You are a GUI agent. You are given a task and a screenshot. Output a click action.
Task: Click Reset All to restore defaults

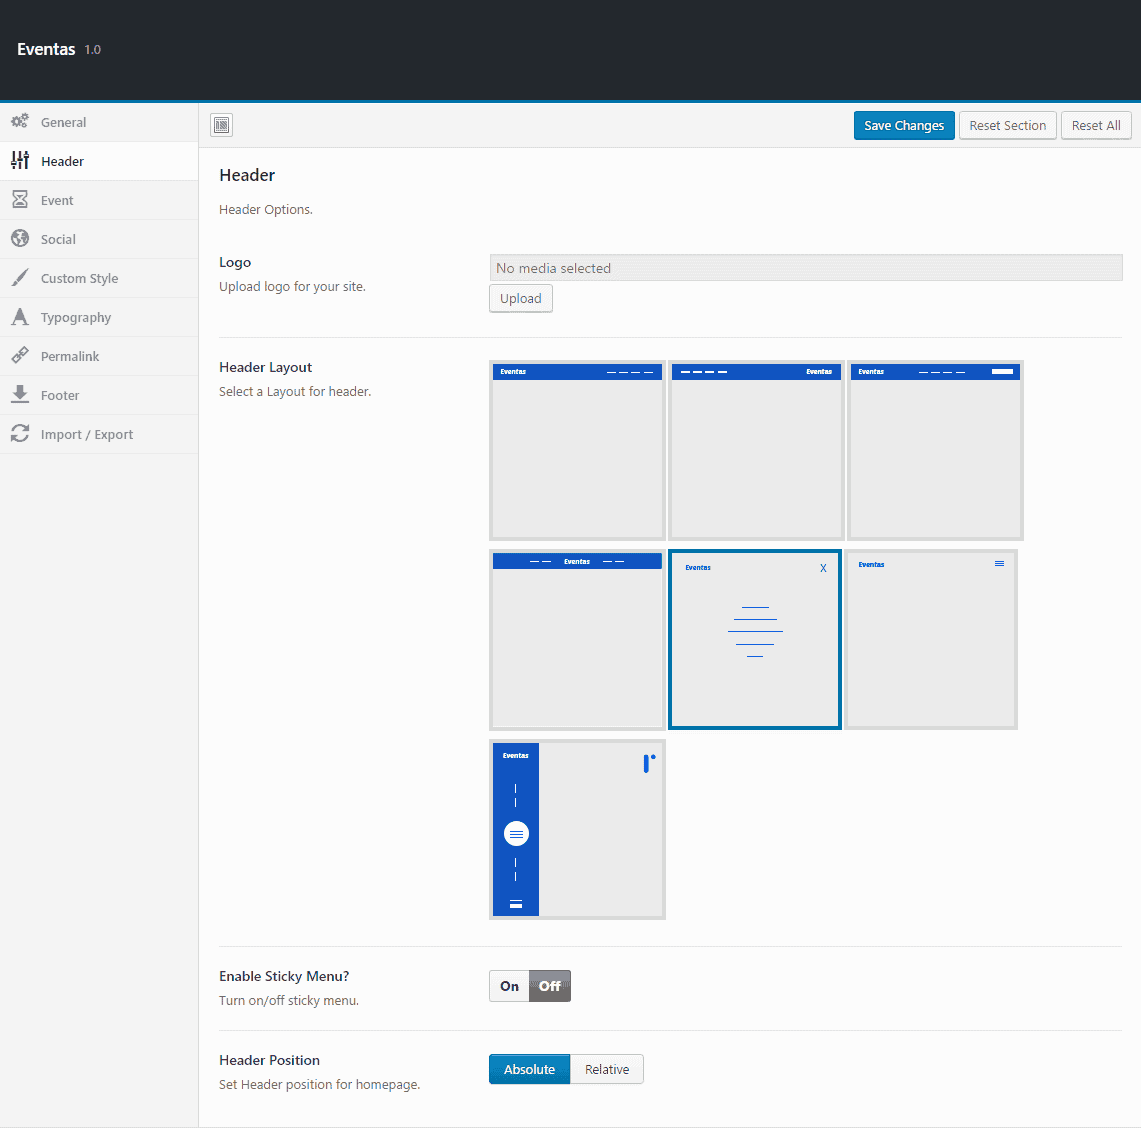[x=1096, y=125]
